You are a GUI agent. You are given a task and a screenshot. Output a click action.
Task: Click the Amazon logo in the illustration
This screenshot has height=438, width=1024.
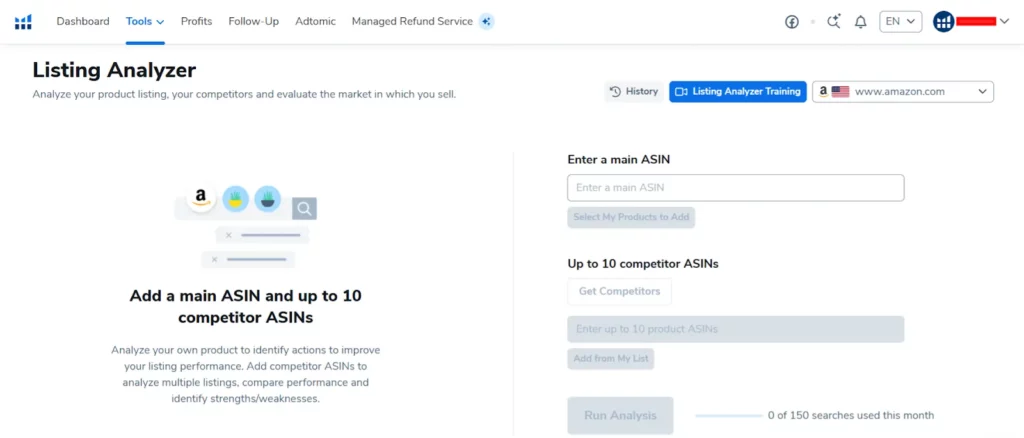(x=201, y=198)
